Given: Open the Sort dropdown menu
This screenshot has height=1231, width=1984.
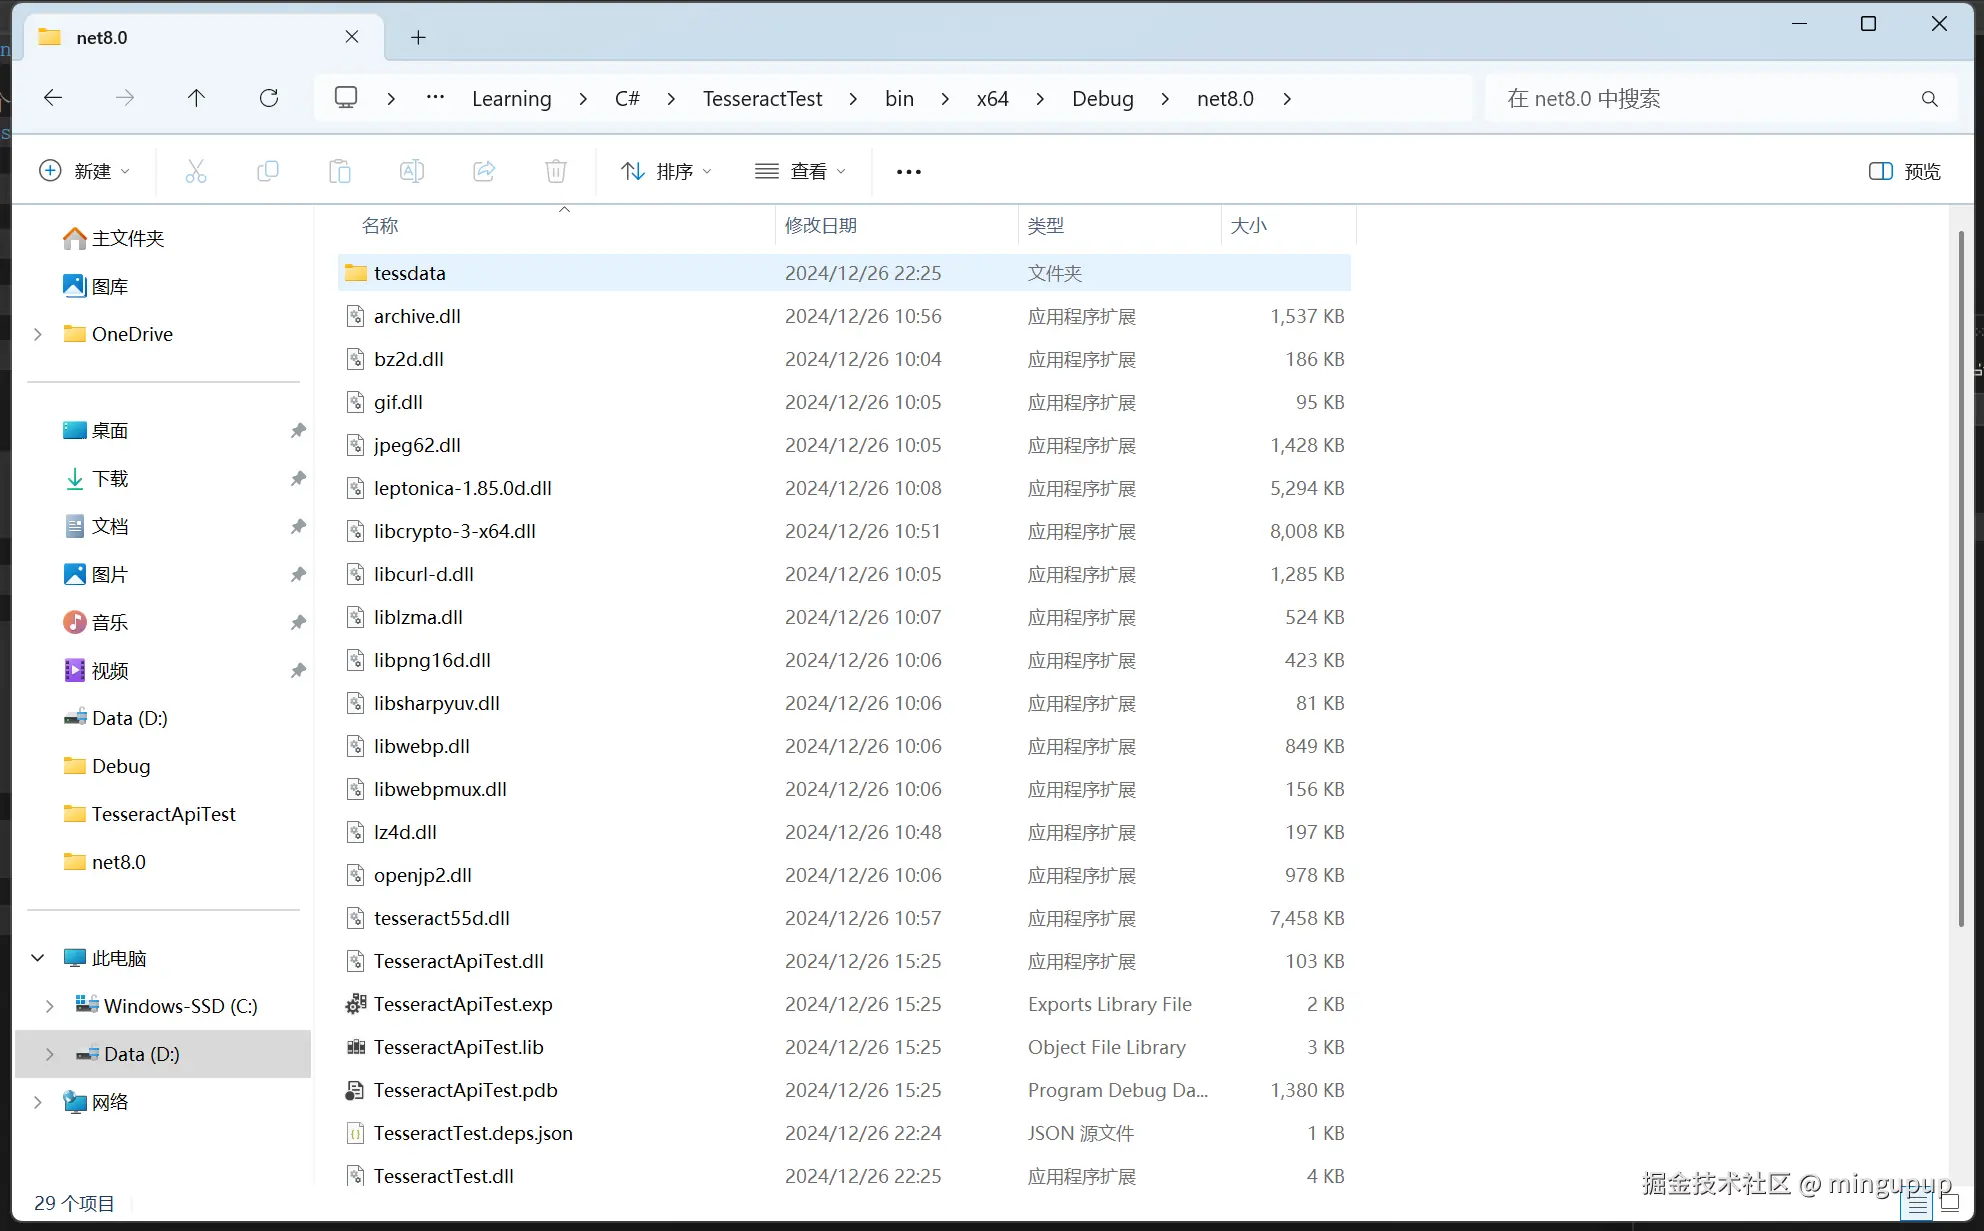Looking at the screenshot, I should 666,171.
